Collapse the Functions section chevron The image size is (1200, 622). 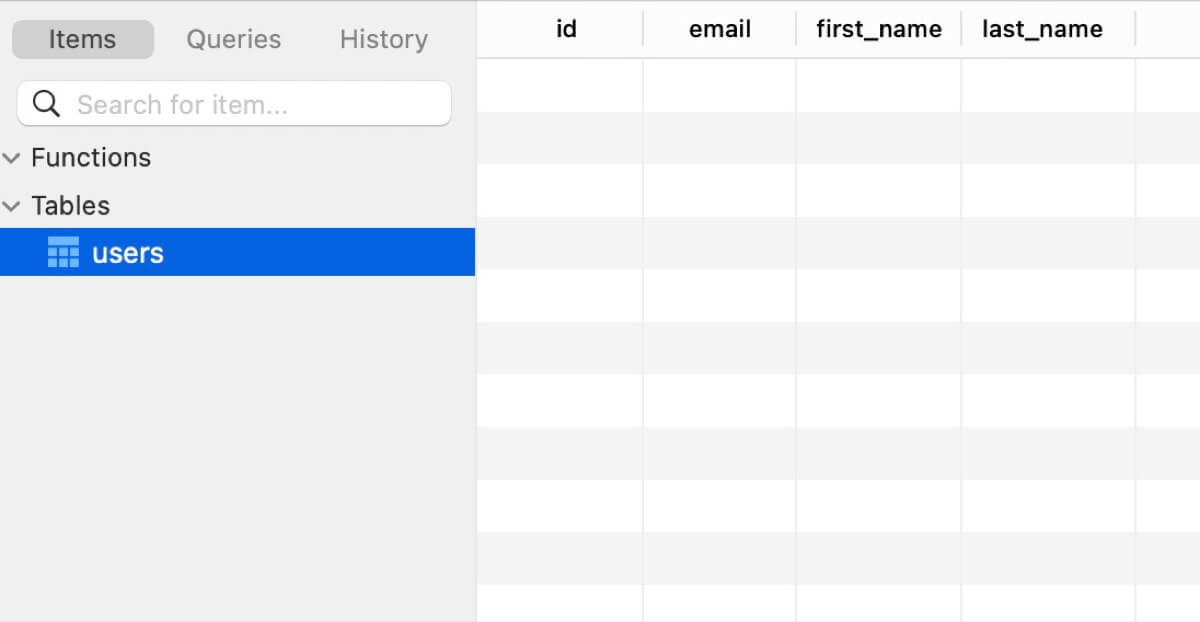(12, 158)
